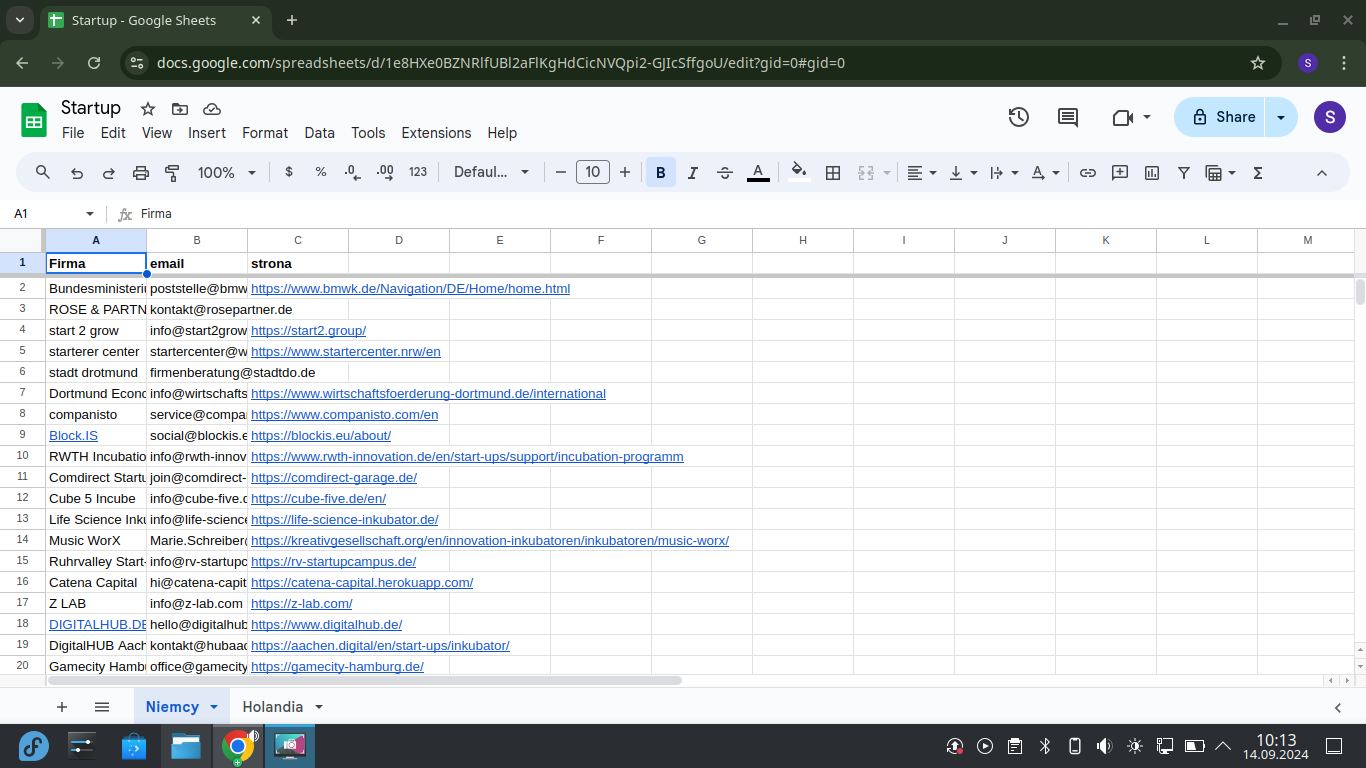Move the document with folder icon

180,109
